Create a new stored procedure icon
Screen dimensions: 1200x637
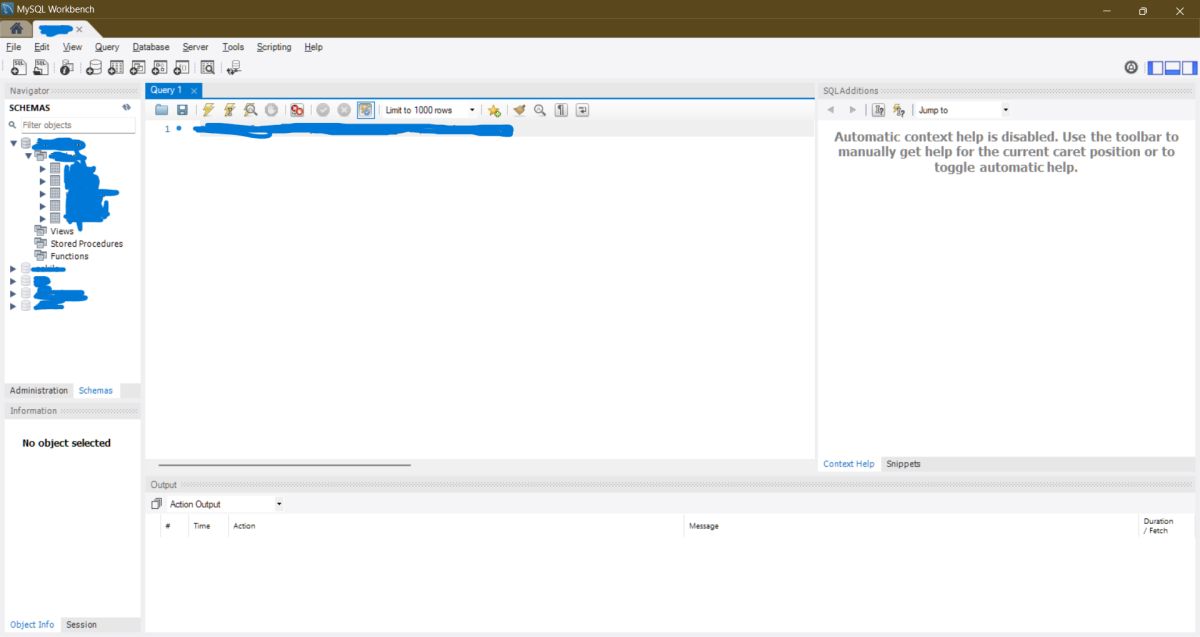click(x=160, y=68)
